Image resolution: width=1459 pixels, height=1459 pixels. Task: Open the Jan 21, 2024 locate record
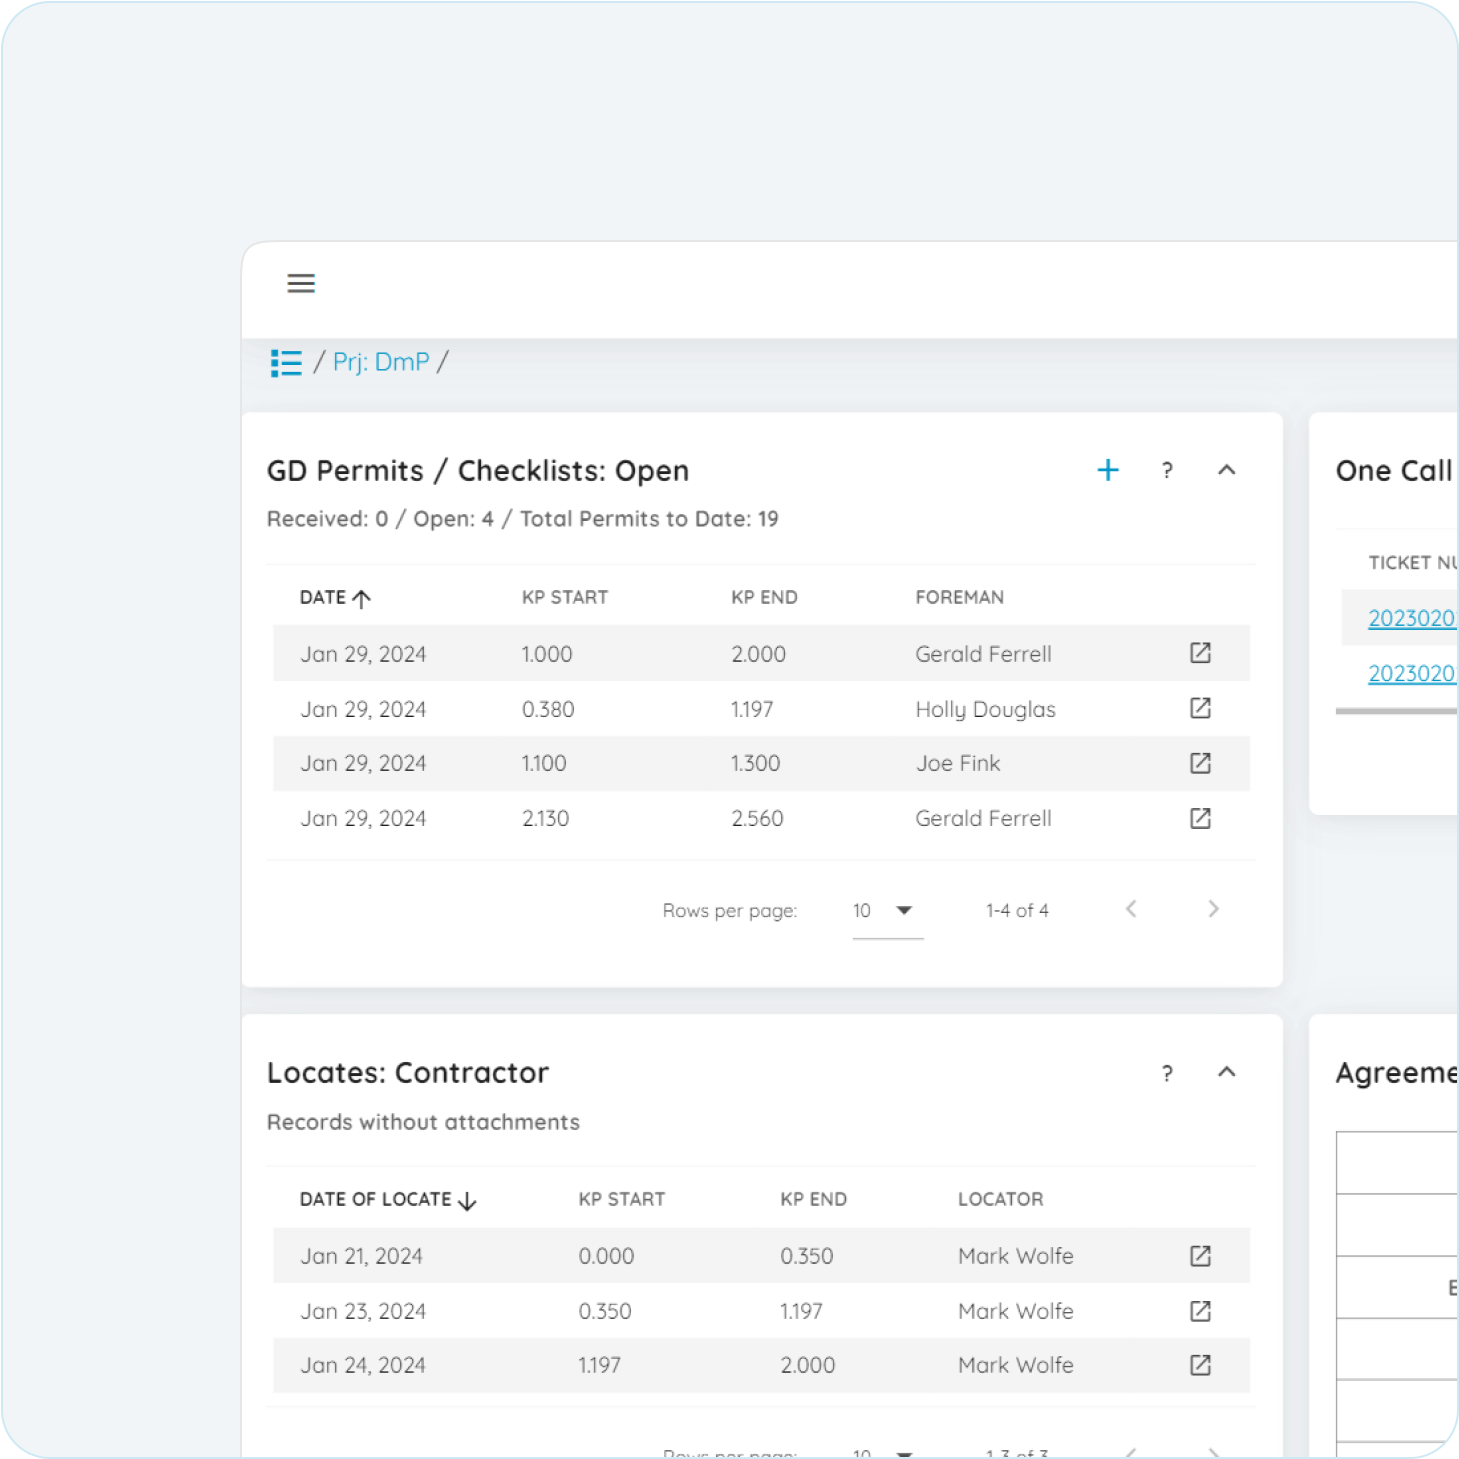click(1200, 1256)
